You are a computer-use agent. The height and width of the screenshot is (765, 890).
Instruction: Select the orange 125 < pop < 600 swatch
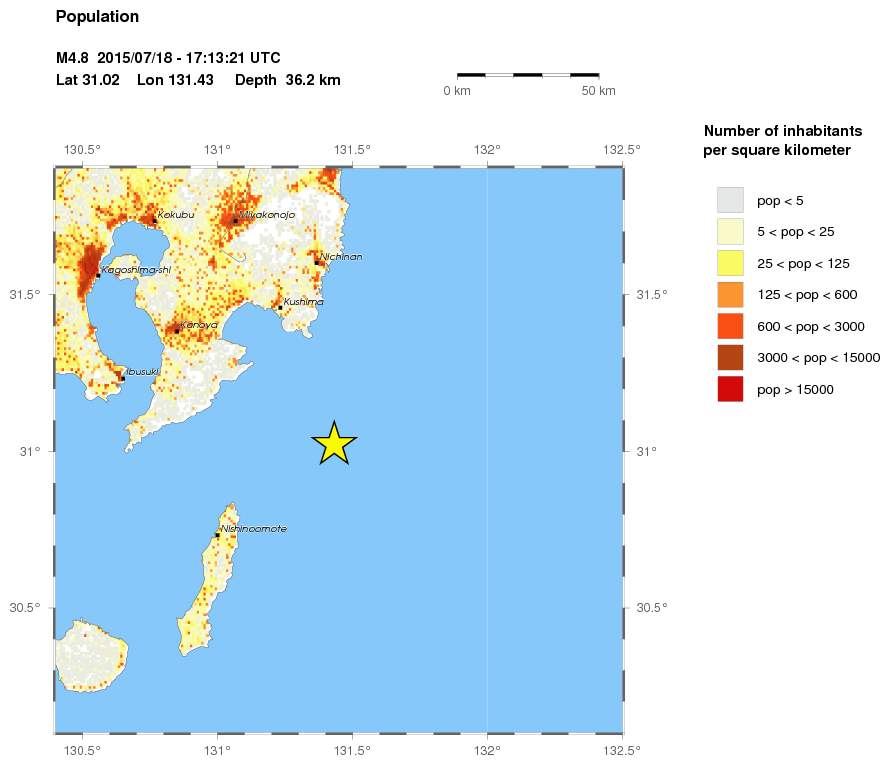(730, 295)
